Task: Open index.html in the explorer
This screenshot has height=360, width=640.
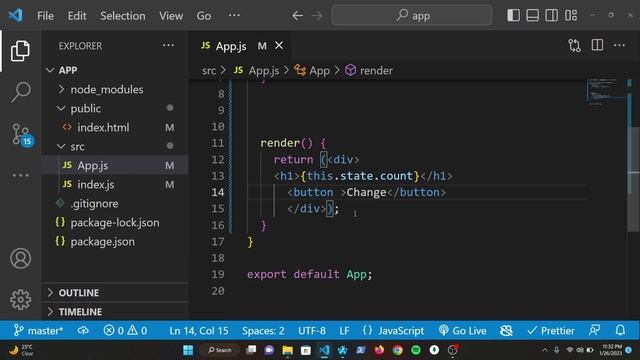Action: (x=115, y=127)
